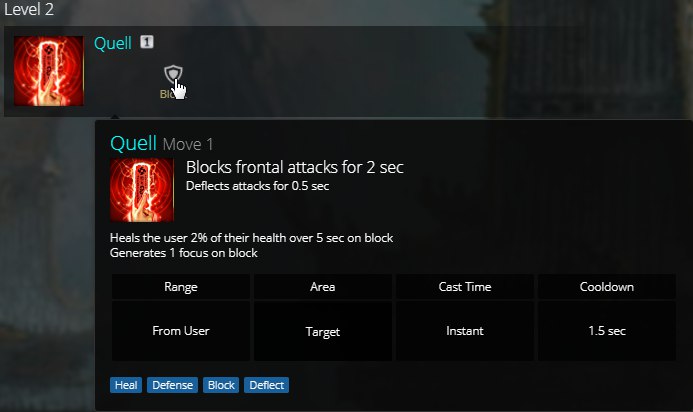Open the Quell skill name link
Screen dimensions: 693x412
pos(113,43)
